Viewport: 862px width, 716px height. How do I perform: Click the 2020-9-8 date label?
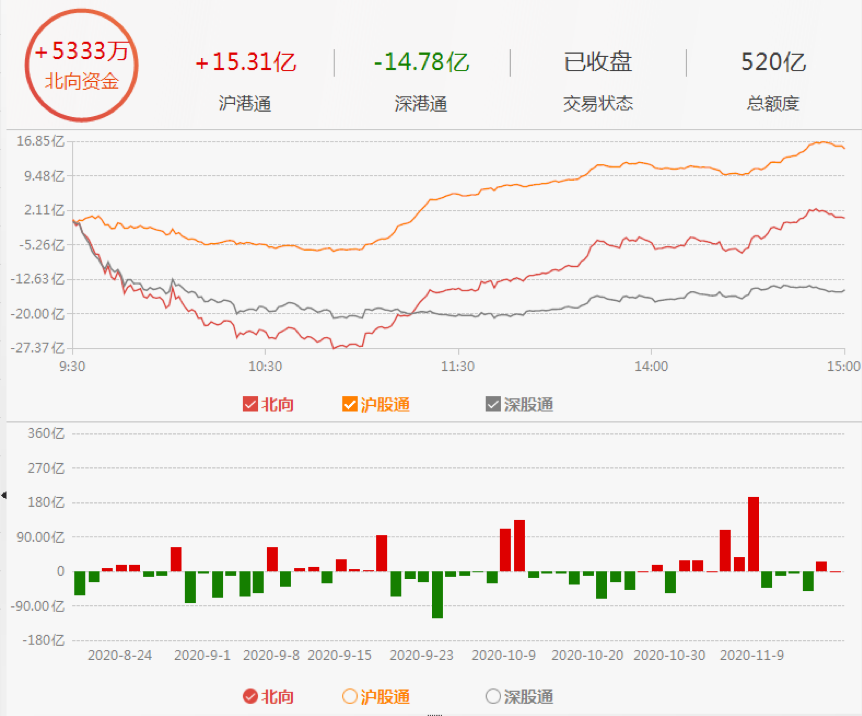[x=272, y=656]
